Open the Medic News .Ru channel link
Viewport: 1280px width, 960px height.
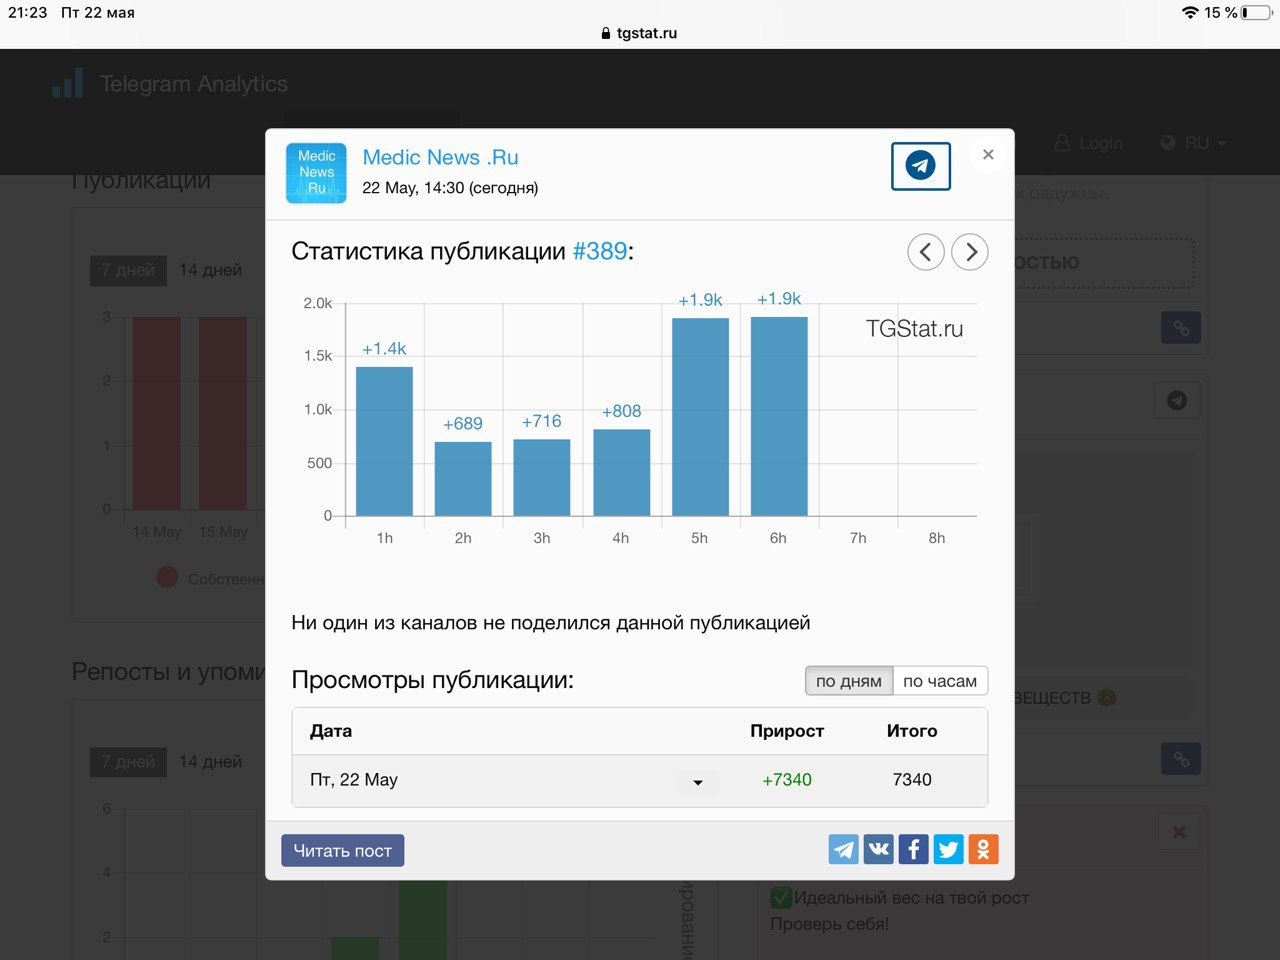(440, 157)
